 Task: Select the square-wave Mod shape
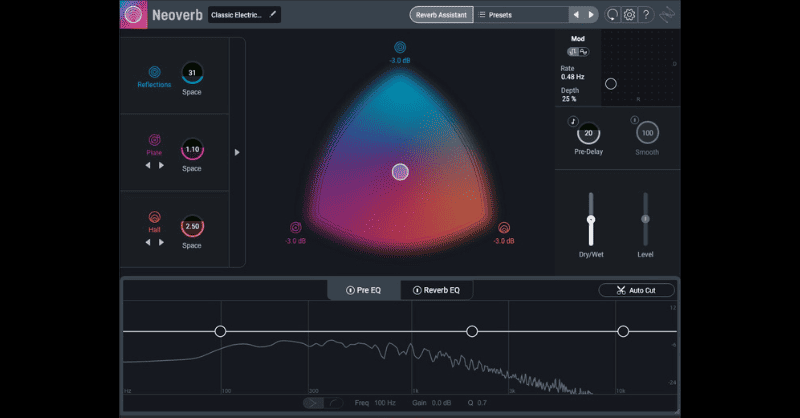click(573, 52)
